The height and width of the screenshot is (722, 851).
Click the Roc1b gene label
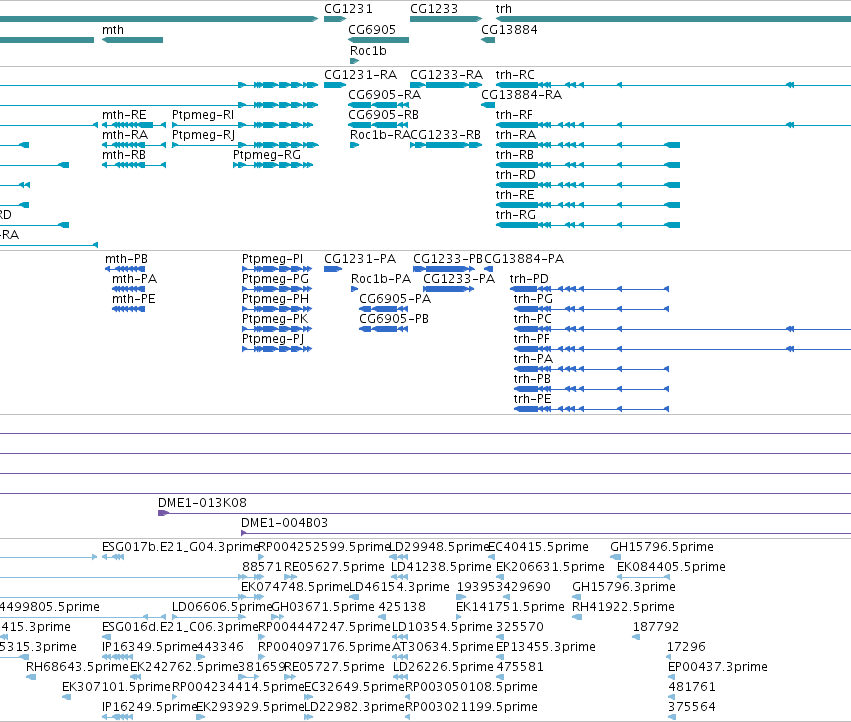[368, 51]
